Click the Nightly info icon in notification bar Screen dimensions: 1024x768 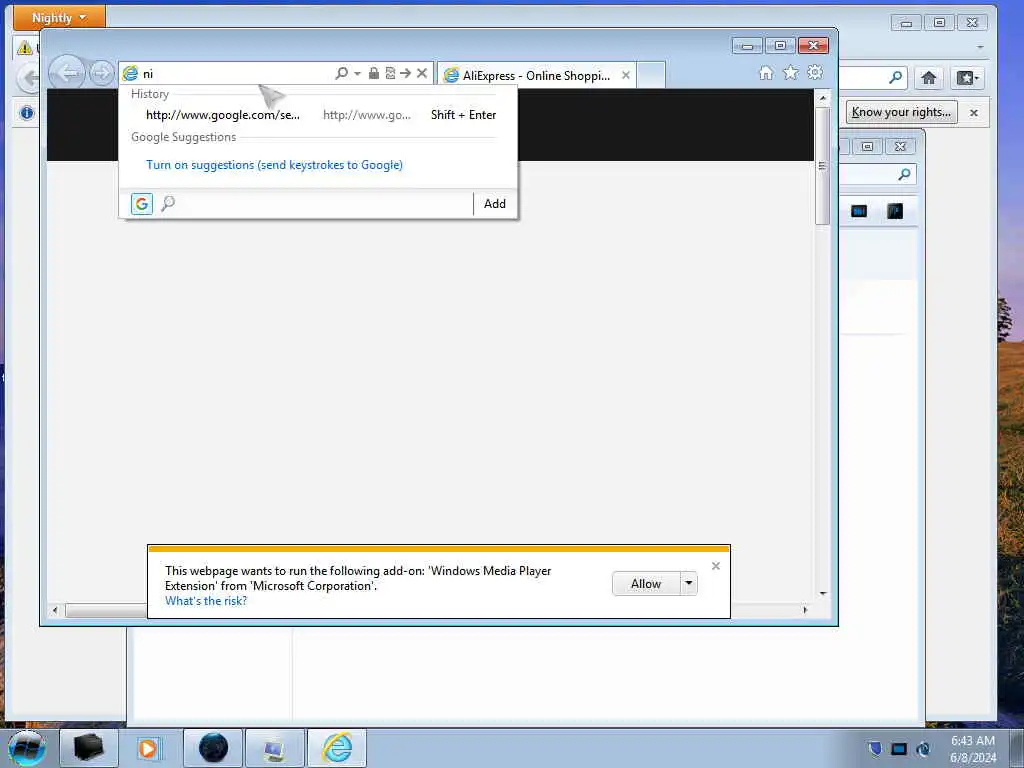pos(27,112)
